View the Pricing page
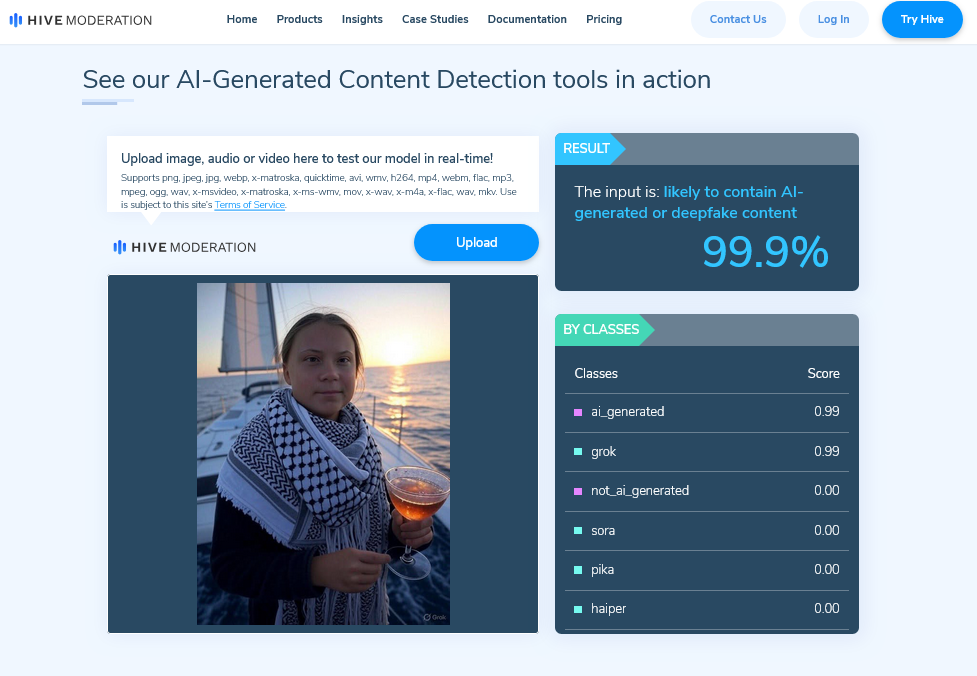The width and height of the screenshot is (977, 676). 604,19
